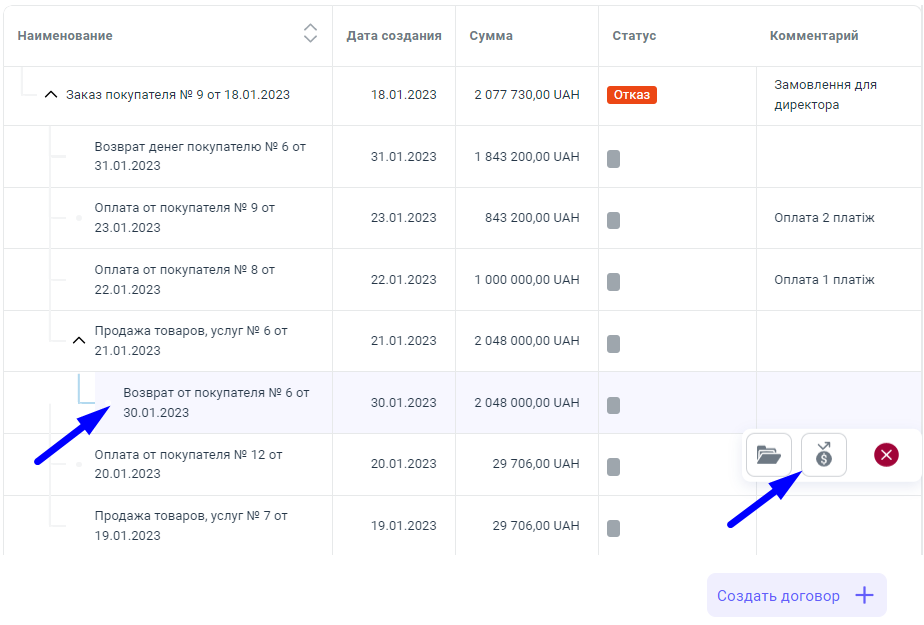This screenshot has height=625, width=924.
Task: Select row Возврат от покупателя № 6
Action: pos(216,403)
